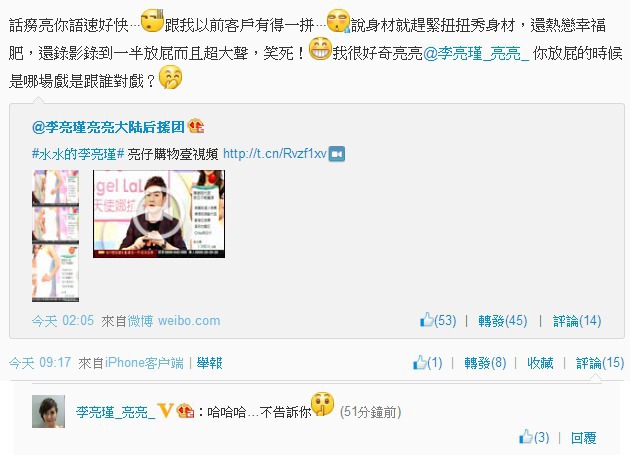Like the post with the 1-like thumbs-up
This screenshot has height=455, width=630.
pyautogui.click(x=420, y=362)
